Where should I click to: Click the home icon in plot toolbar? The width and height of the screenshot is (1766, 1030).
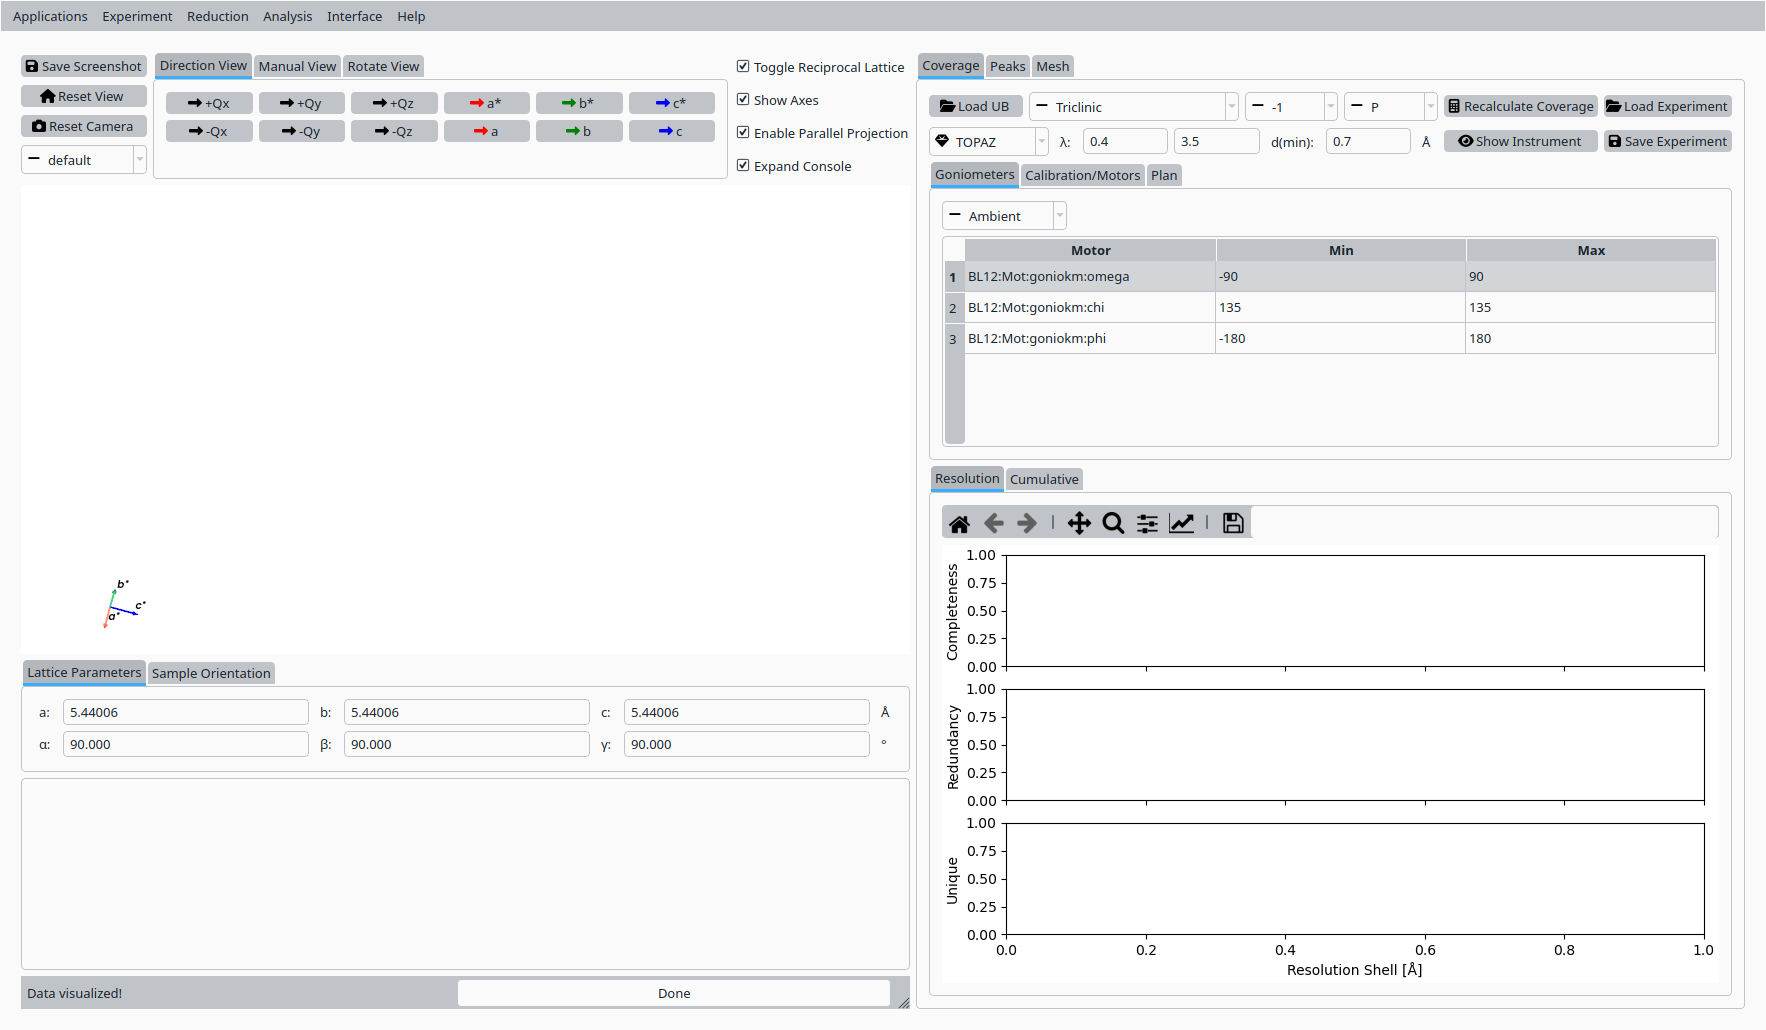959,523
